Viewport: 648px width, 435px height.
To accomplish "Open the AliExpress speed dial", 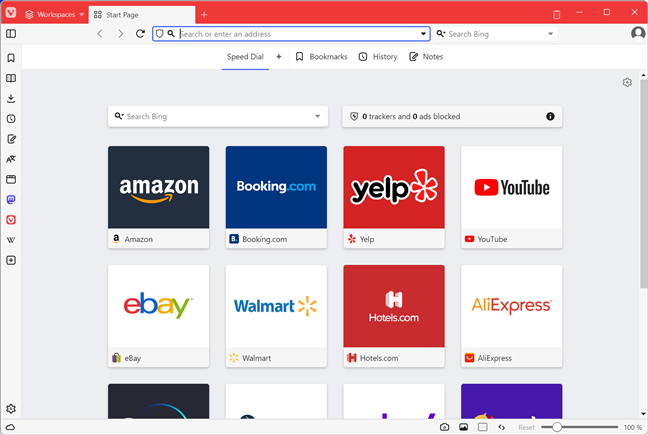I will pos(512,316).
